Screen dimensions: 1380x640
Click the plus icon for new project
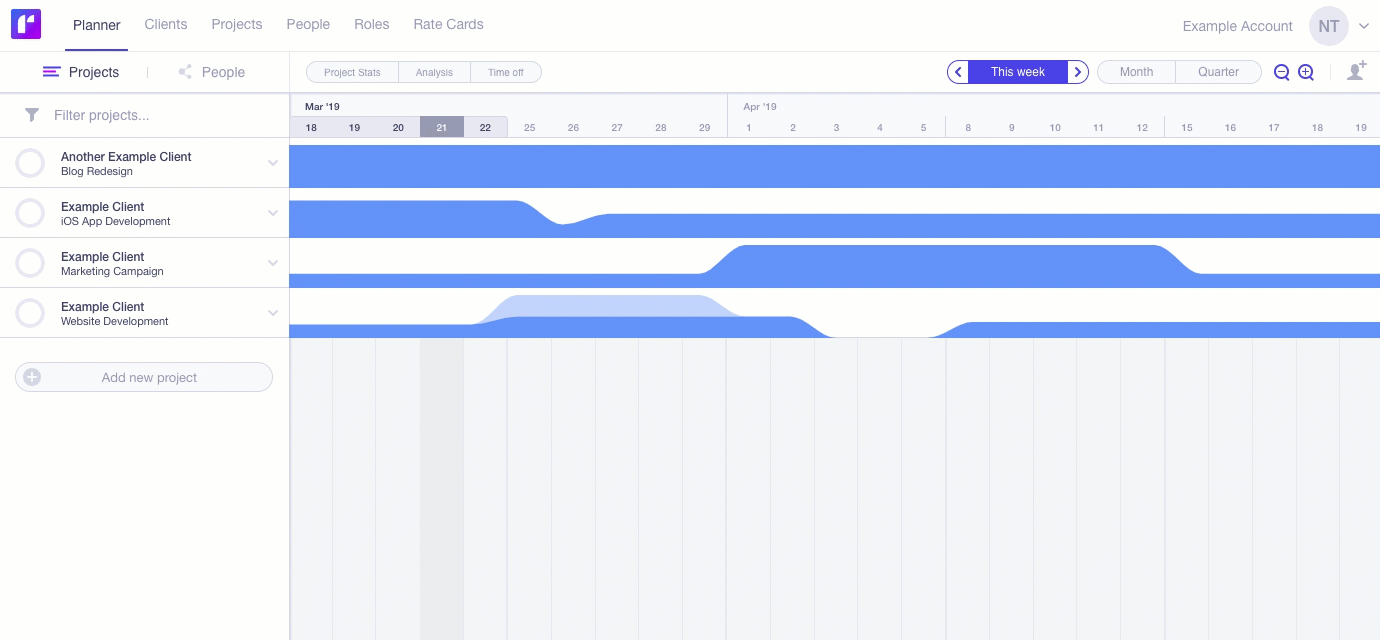click(x=32, y=377)
